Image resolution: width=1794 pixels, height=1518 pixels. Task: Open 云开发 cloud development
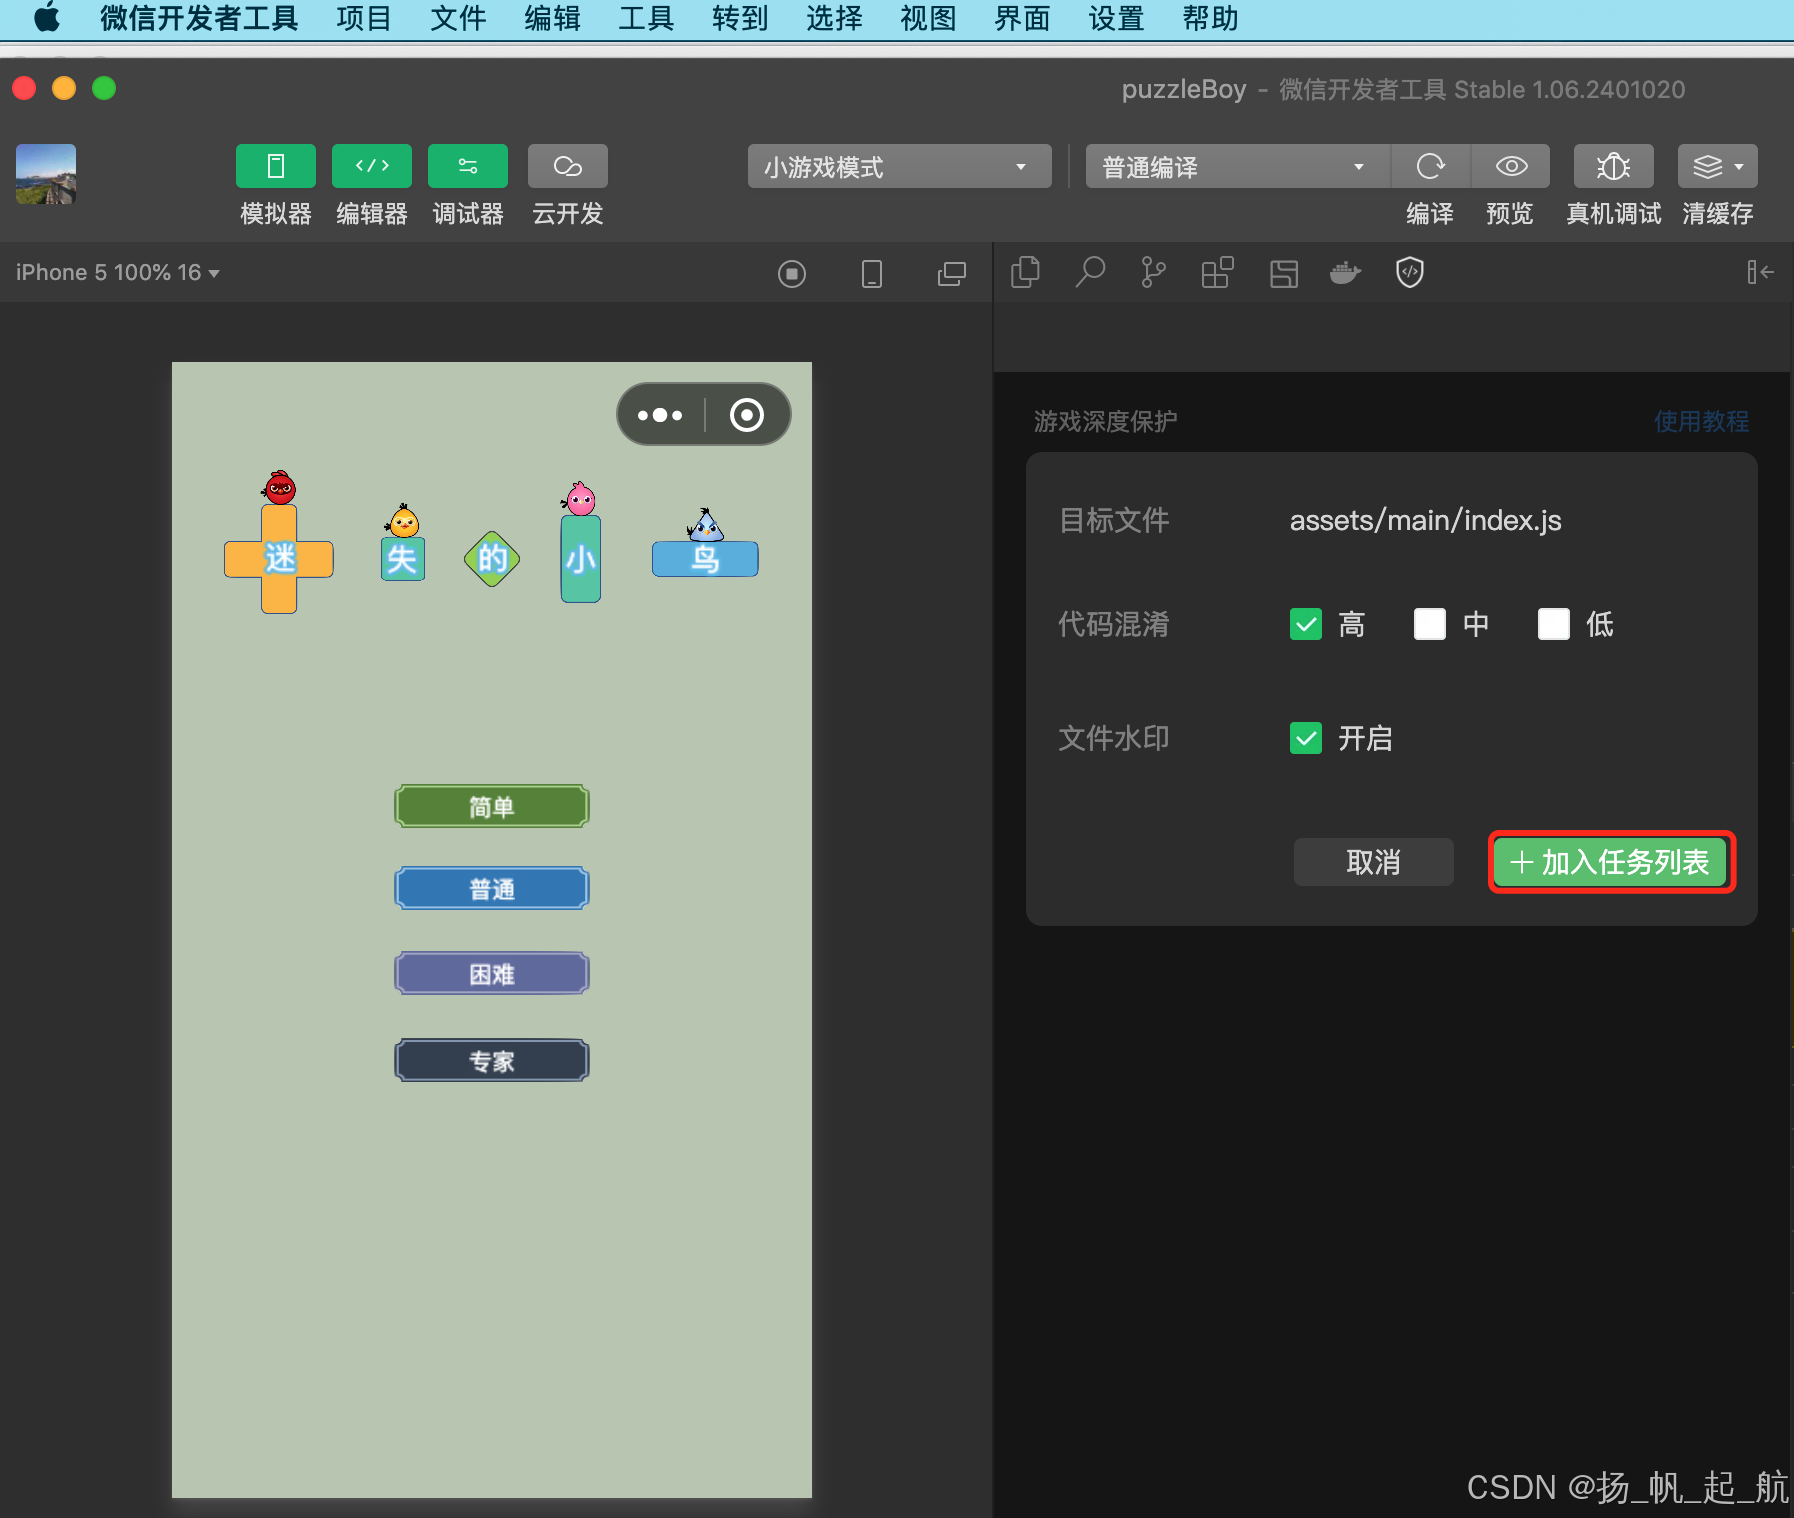(567, 166)
